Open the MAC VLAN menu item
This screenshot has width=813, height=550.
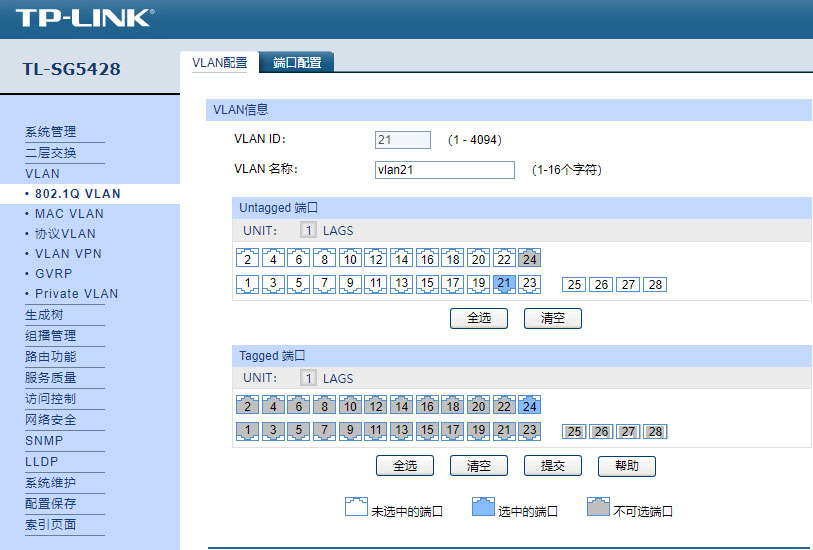pos(69,214)
